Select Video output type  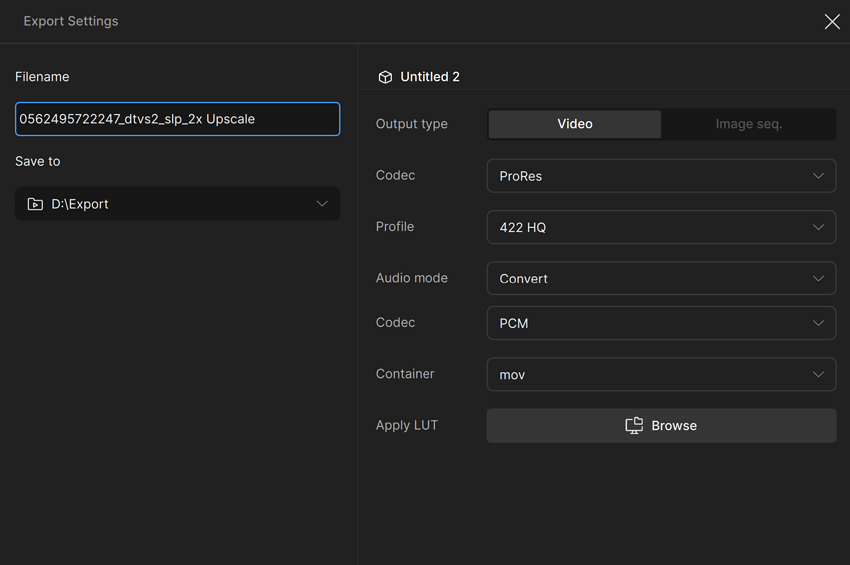coord(575,124)
